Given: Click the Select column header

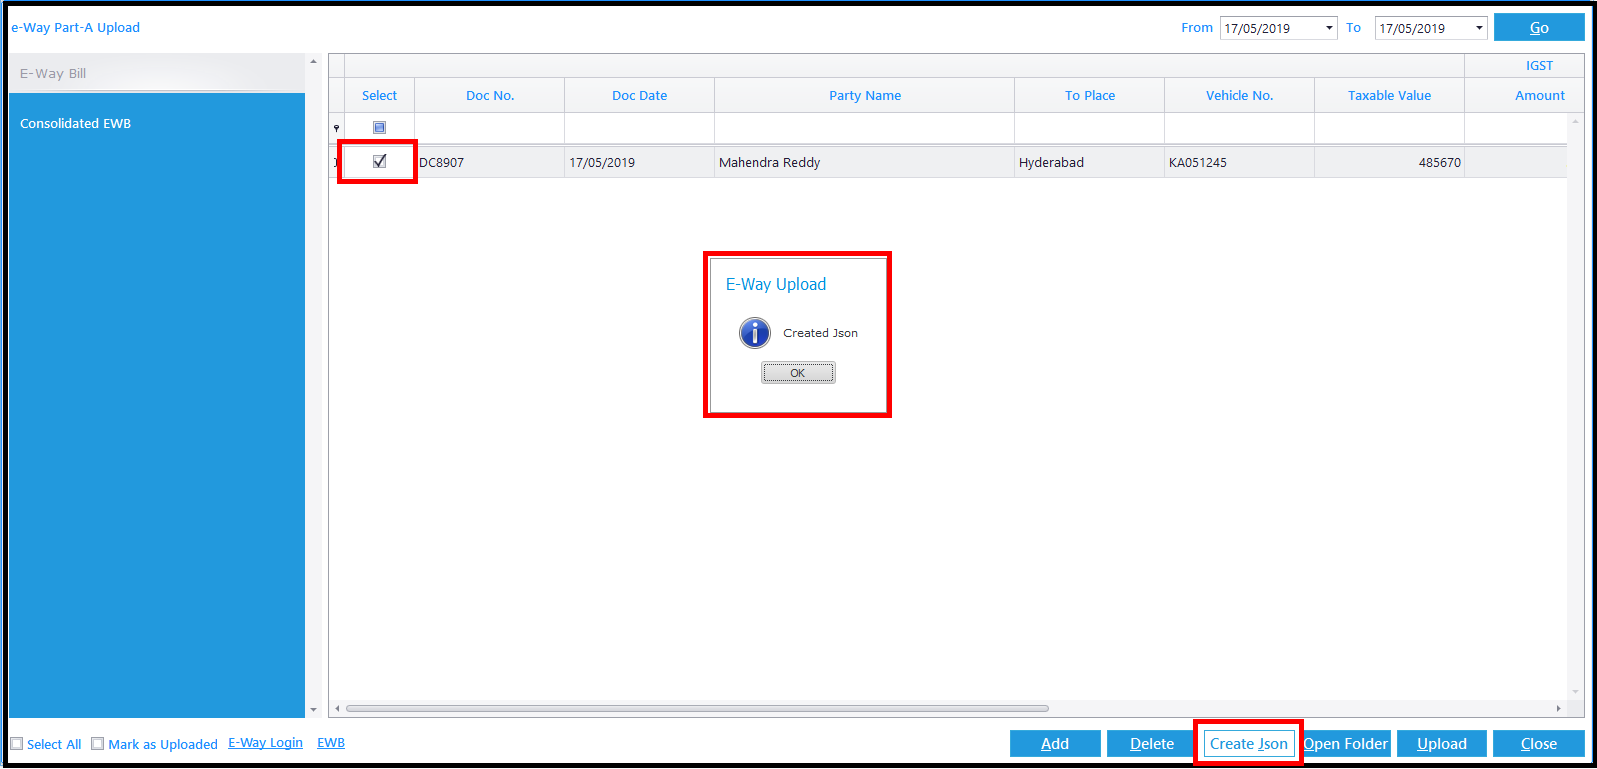Looking at the screenshot, I should pos(380,95).
